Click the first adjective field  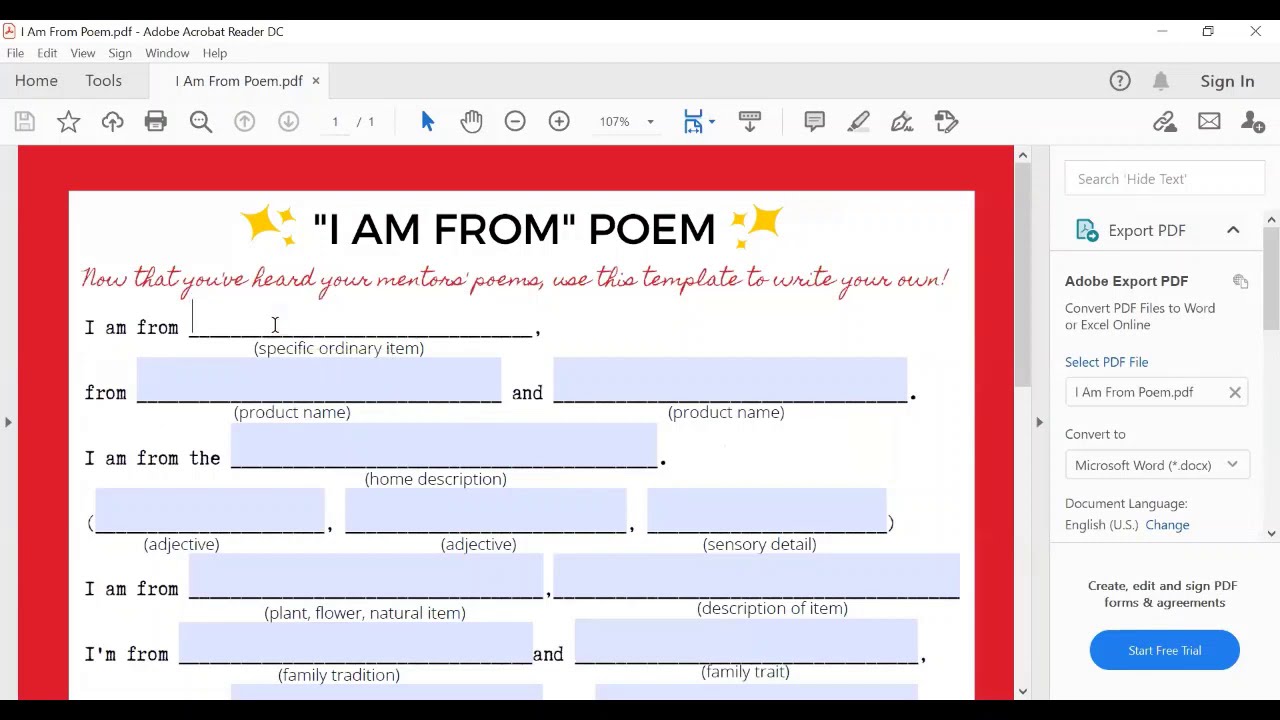pos(210,512)
